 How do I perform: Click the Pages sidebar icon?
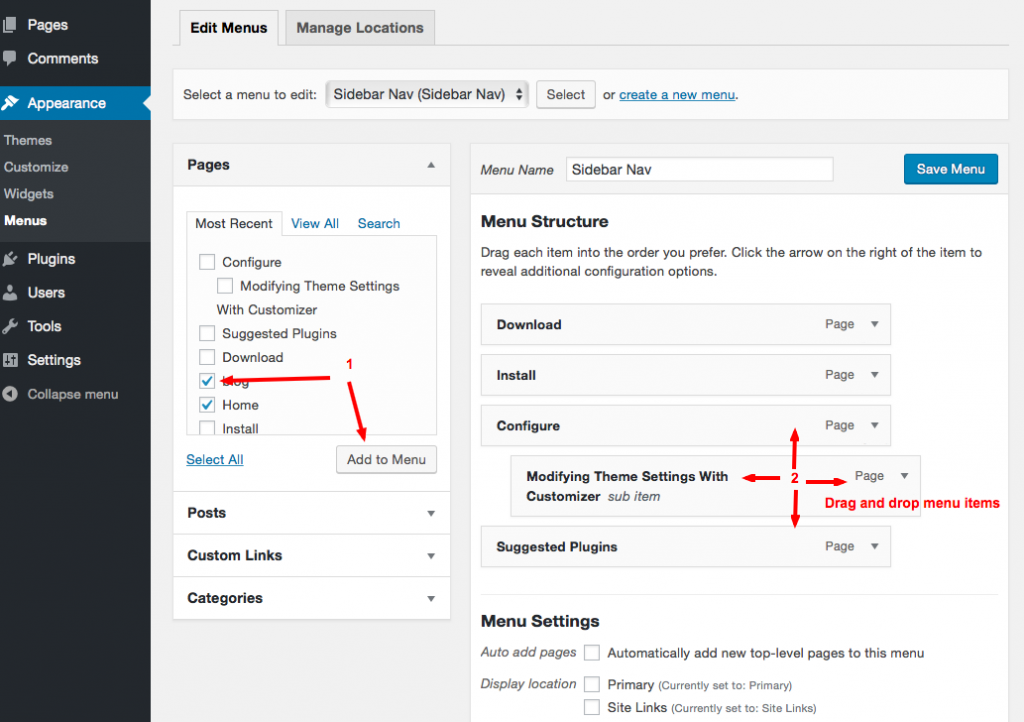click(9, 25)
